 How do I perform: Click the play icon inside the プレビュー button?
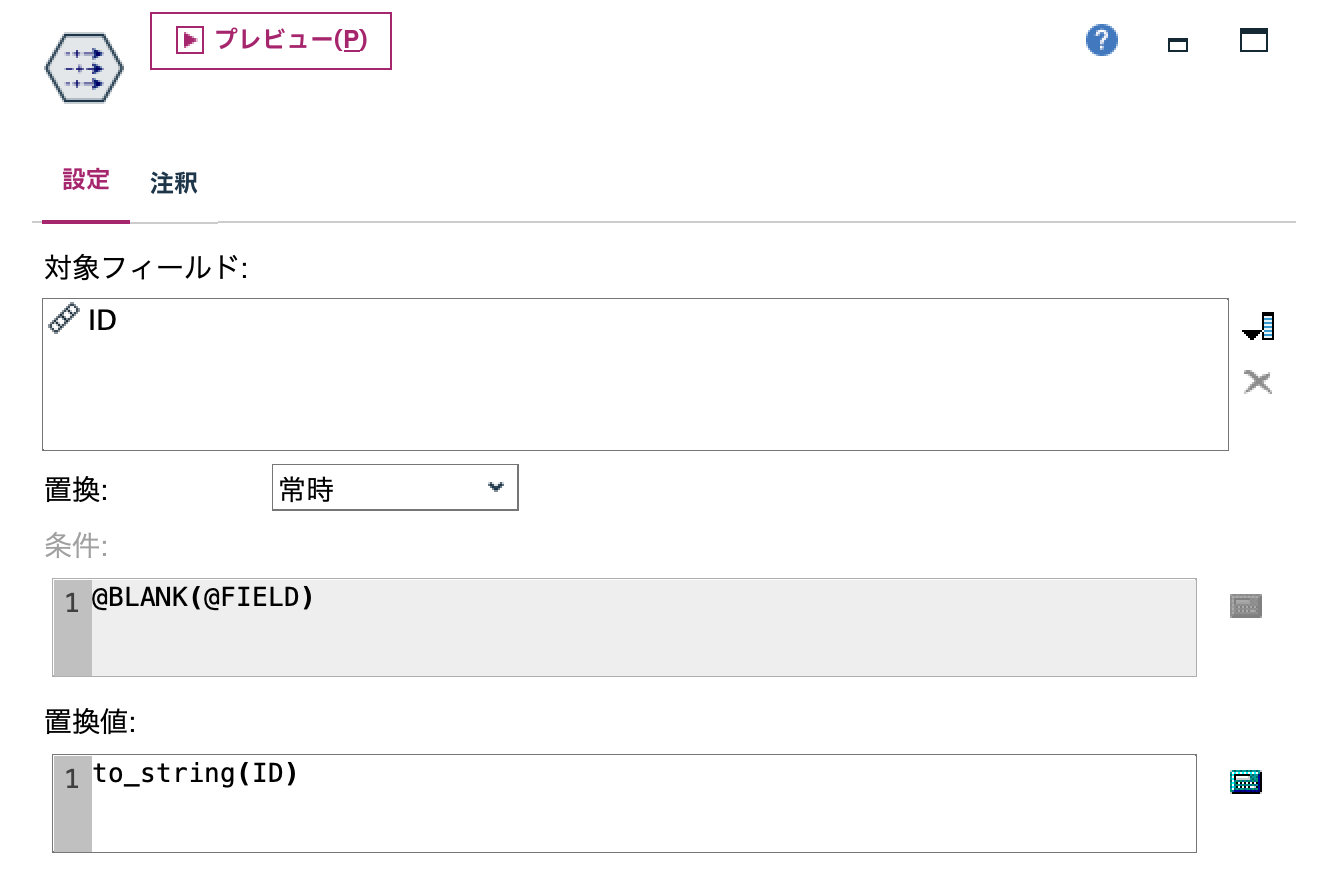(190, 41)
